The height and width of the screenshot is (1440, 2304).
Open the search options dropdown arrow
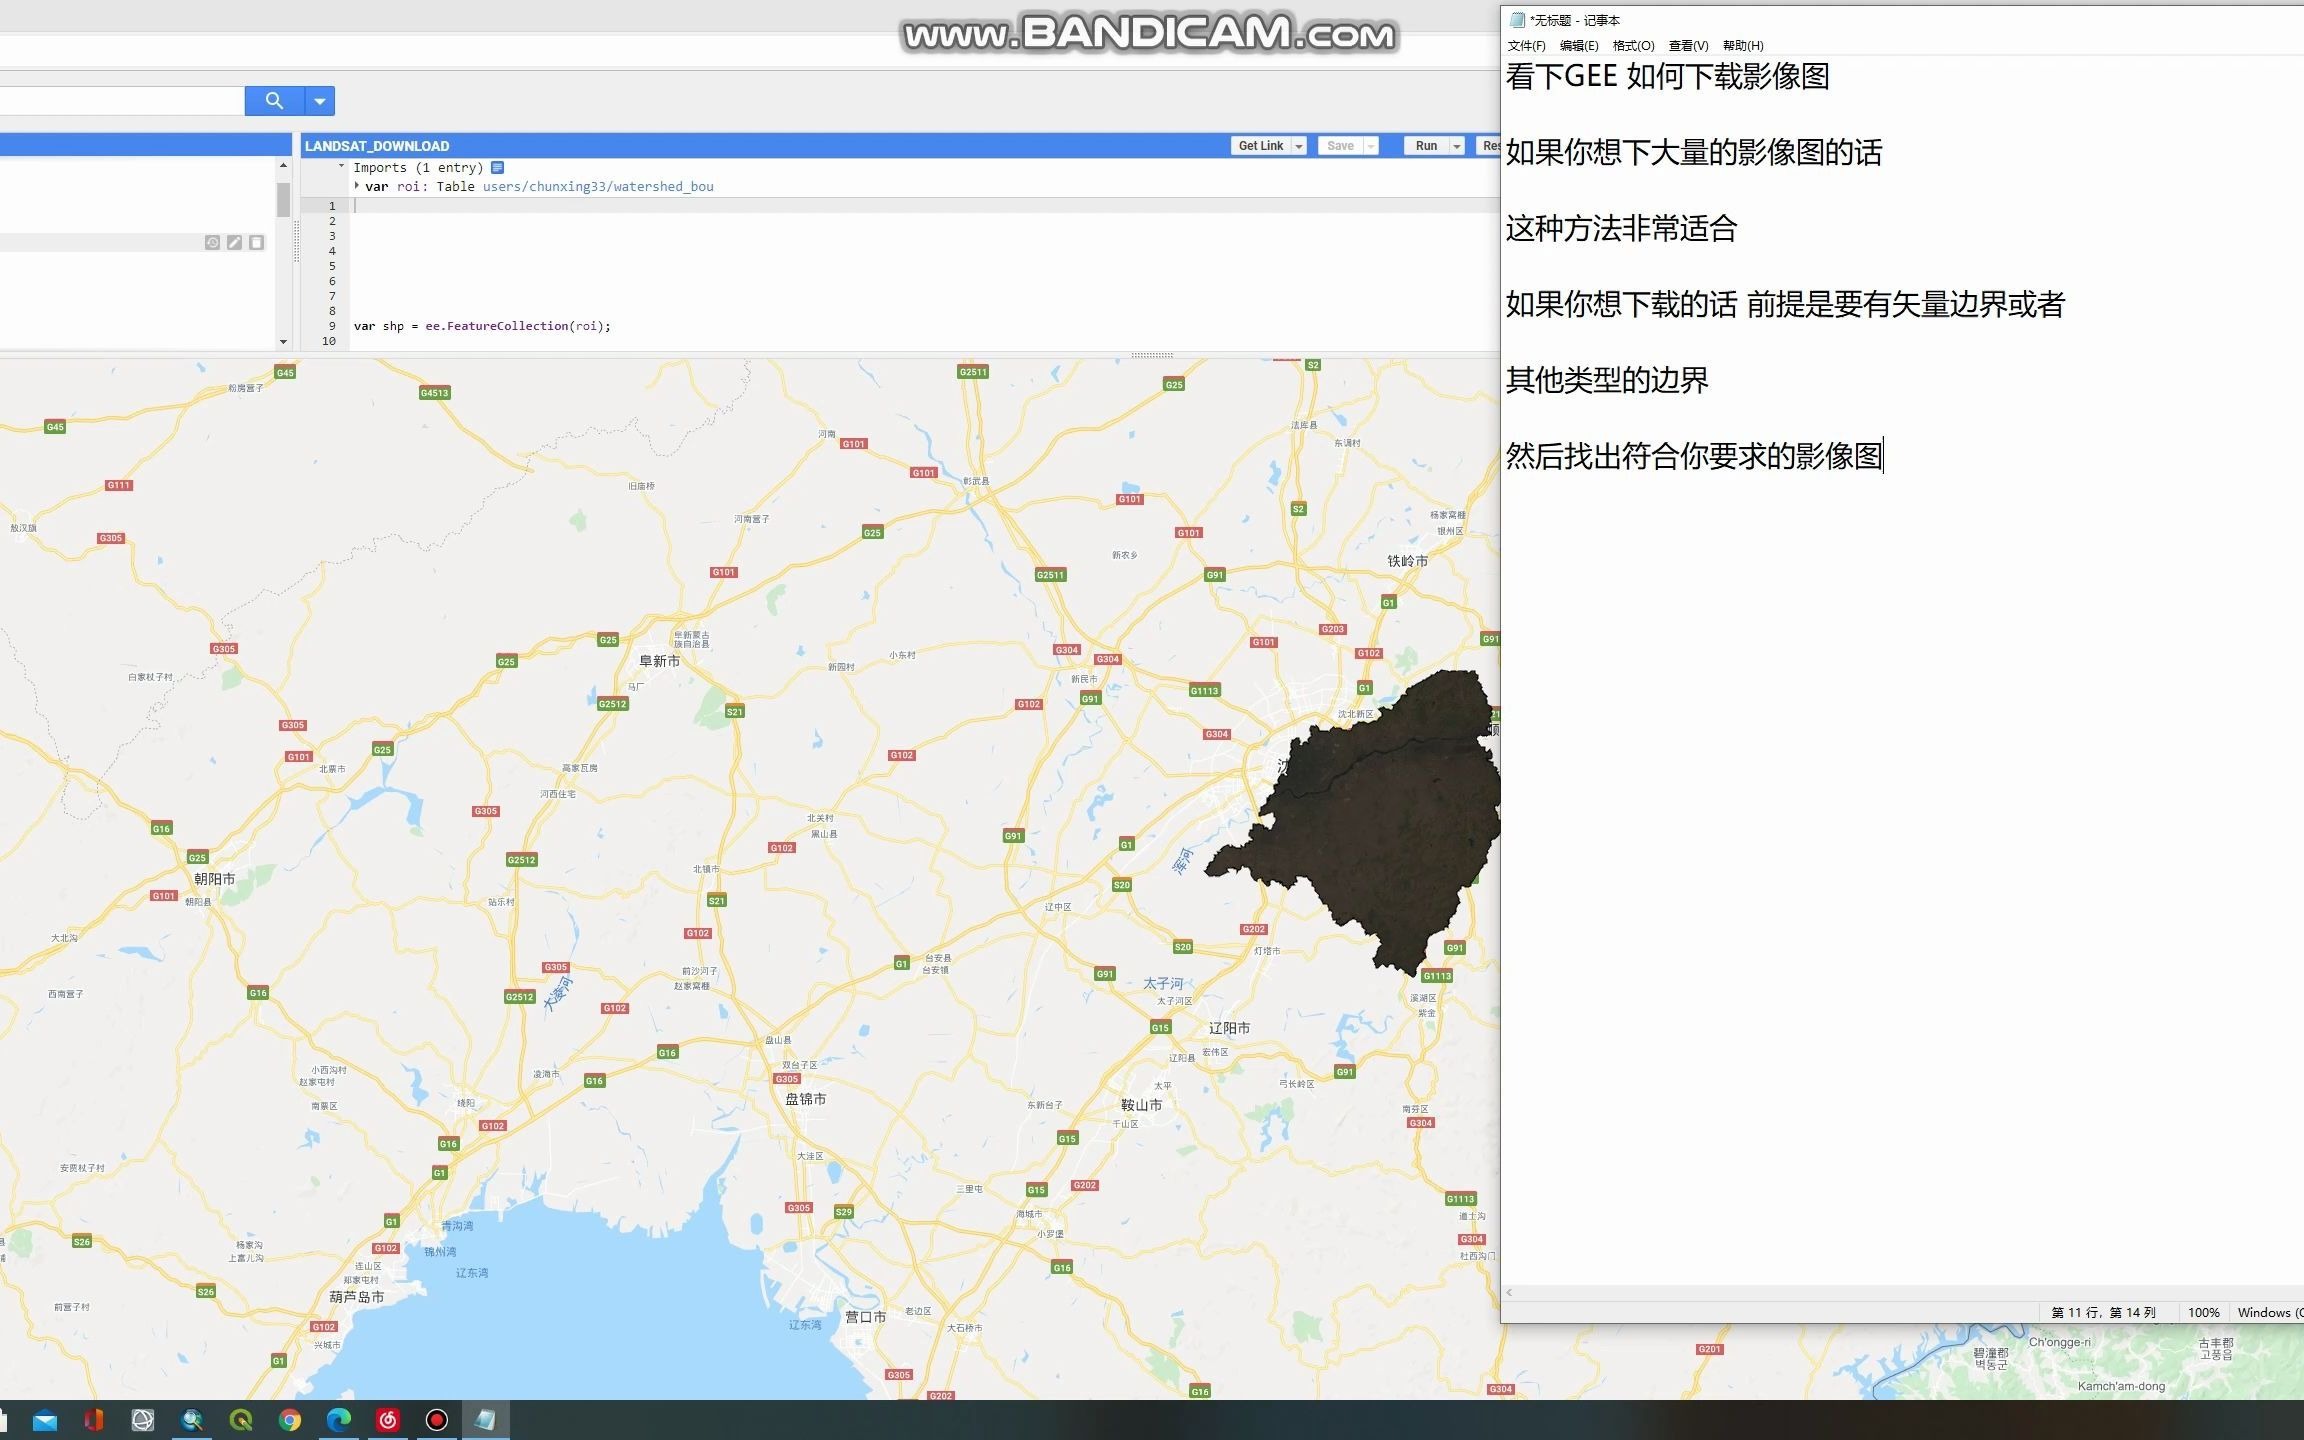click(x=319, y=100)
